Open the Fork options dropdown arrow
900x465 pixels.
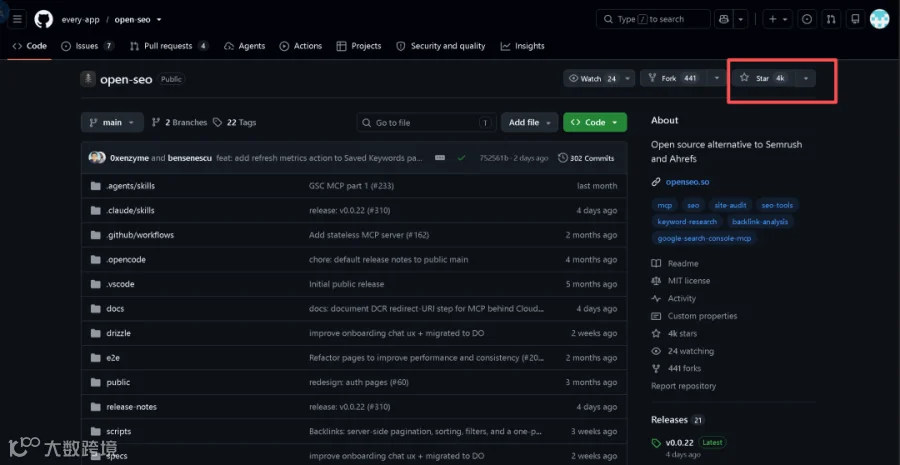click(x=717, y=79)
